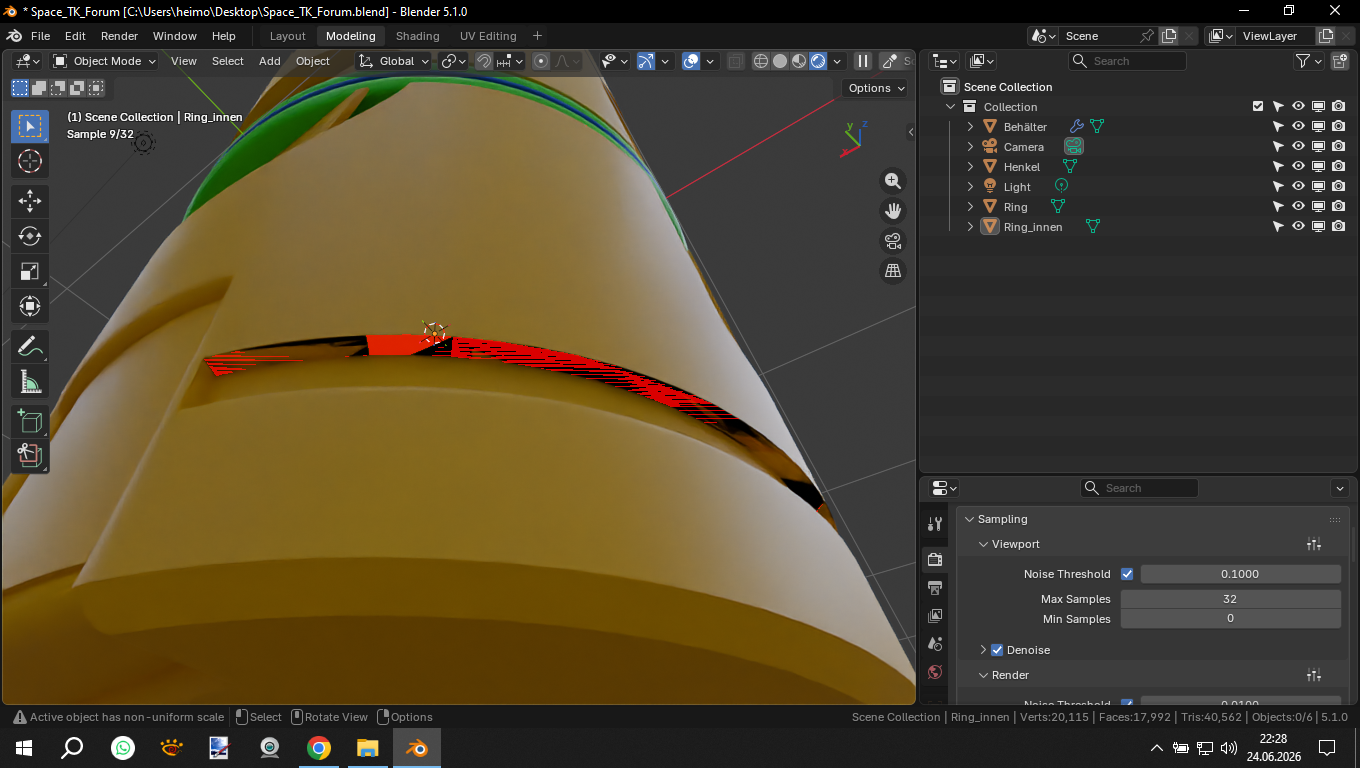Toggle the Denoise checkbox
The height and width of the screenshot is (768, 1360).
[997, 650]
